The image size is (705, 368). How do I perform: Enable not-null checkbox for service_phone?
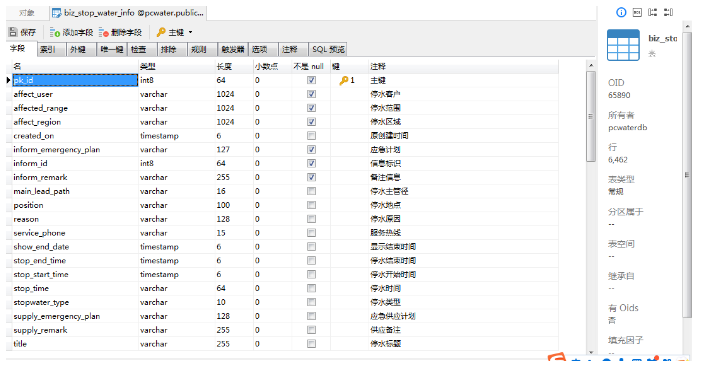pyautogui.click(x=311, y=233)
